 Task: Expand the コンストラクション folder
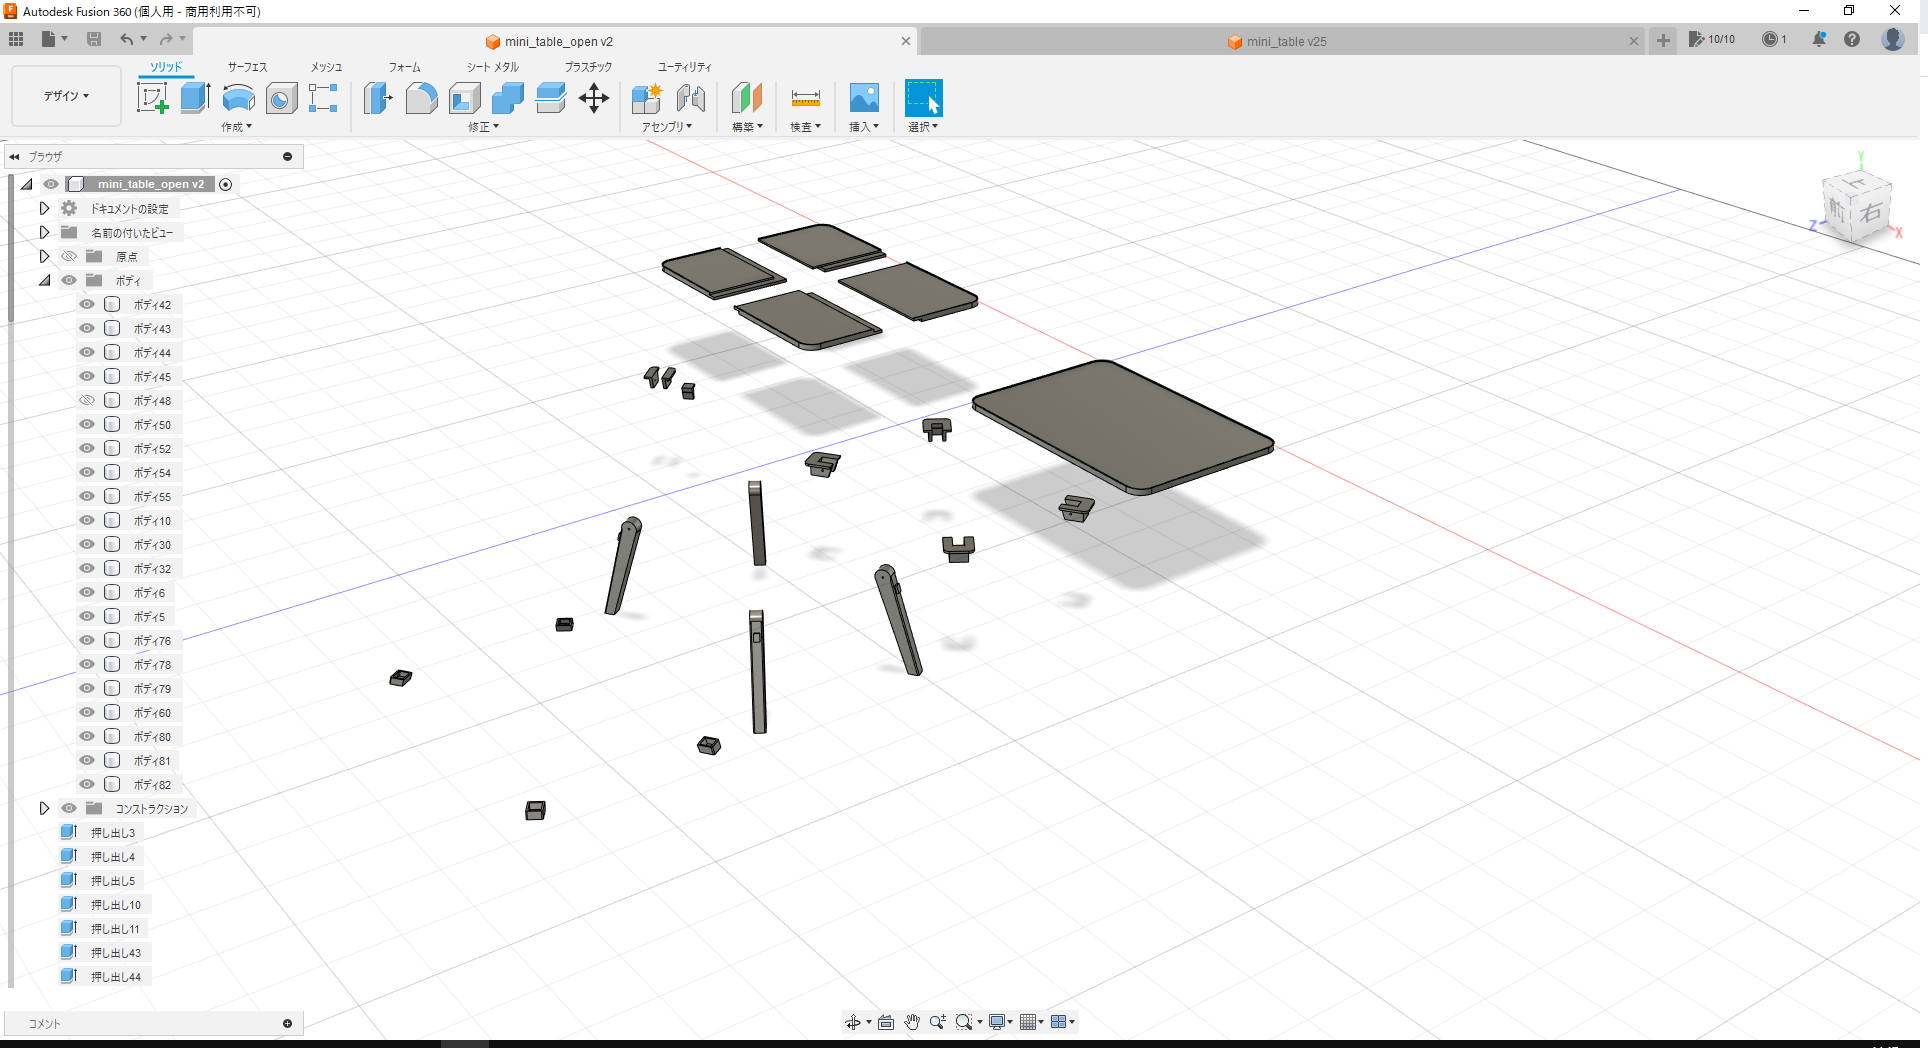(x=44, y=808)
